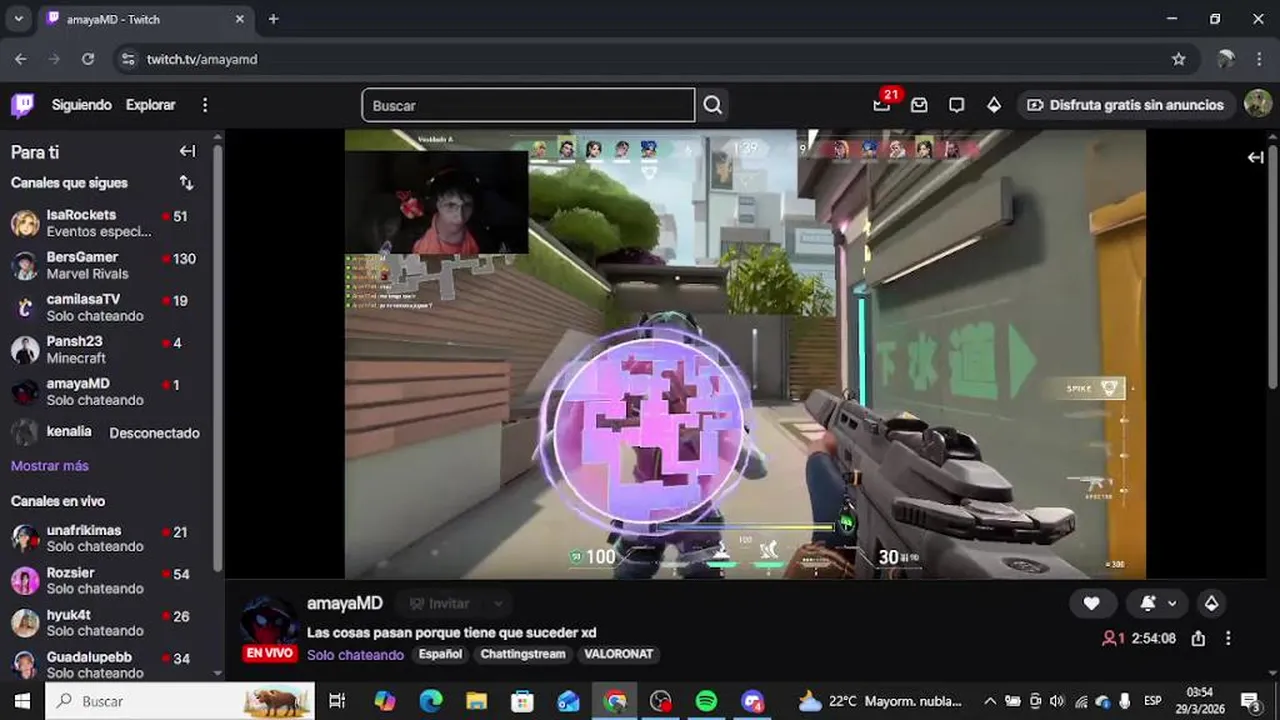The width and height of the screenshot is (1280, 720).
Task: Click Disfruta gratis sin anuncios button
Action: pos(1127,105)
